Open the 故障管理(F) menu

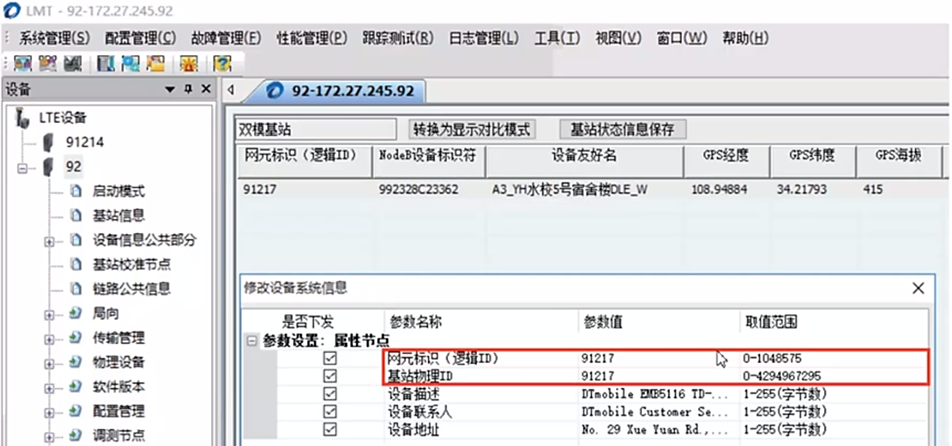click(226, 38)
